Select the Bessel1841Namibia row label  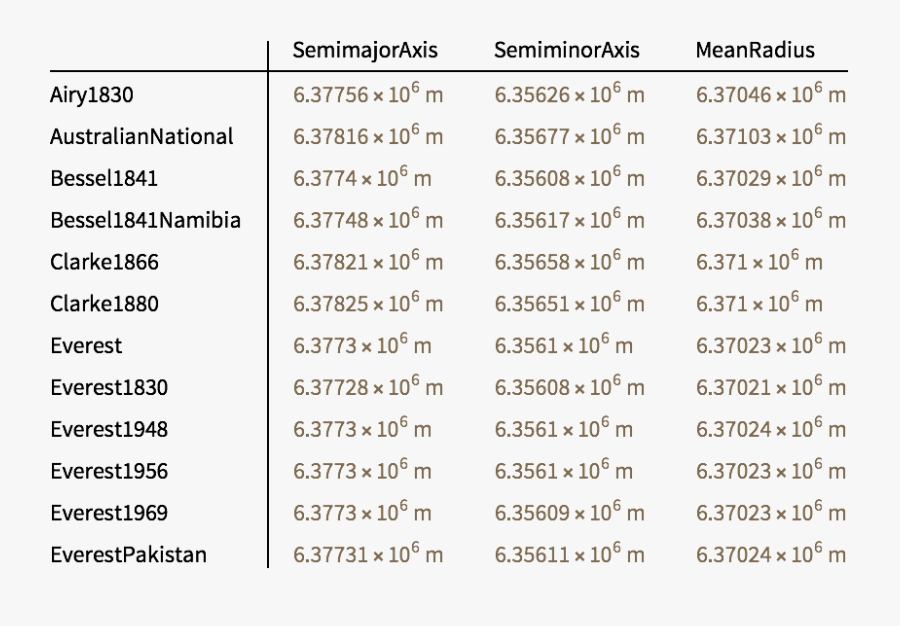146,220
